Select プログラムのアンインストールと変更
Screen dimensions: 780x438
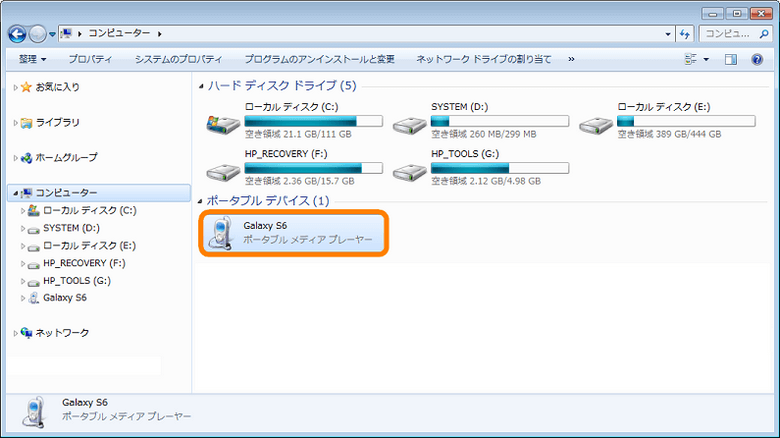[x=319, y=59]
